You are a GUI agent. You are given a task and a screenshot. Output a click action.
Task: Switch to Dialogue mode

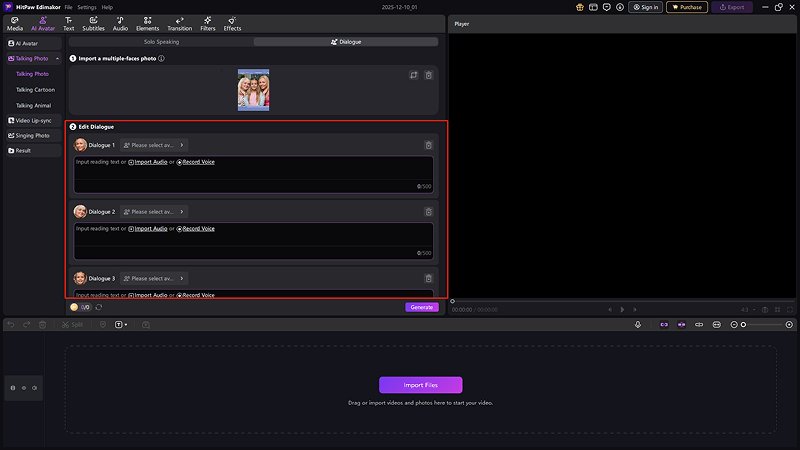(x=346, y=42)
